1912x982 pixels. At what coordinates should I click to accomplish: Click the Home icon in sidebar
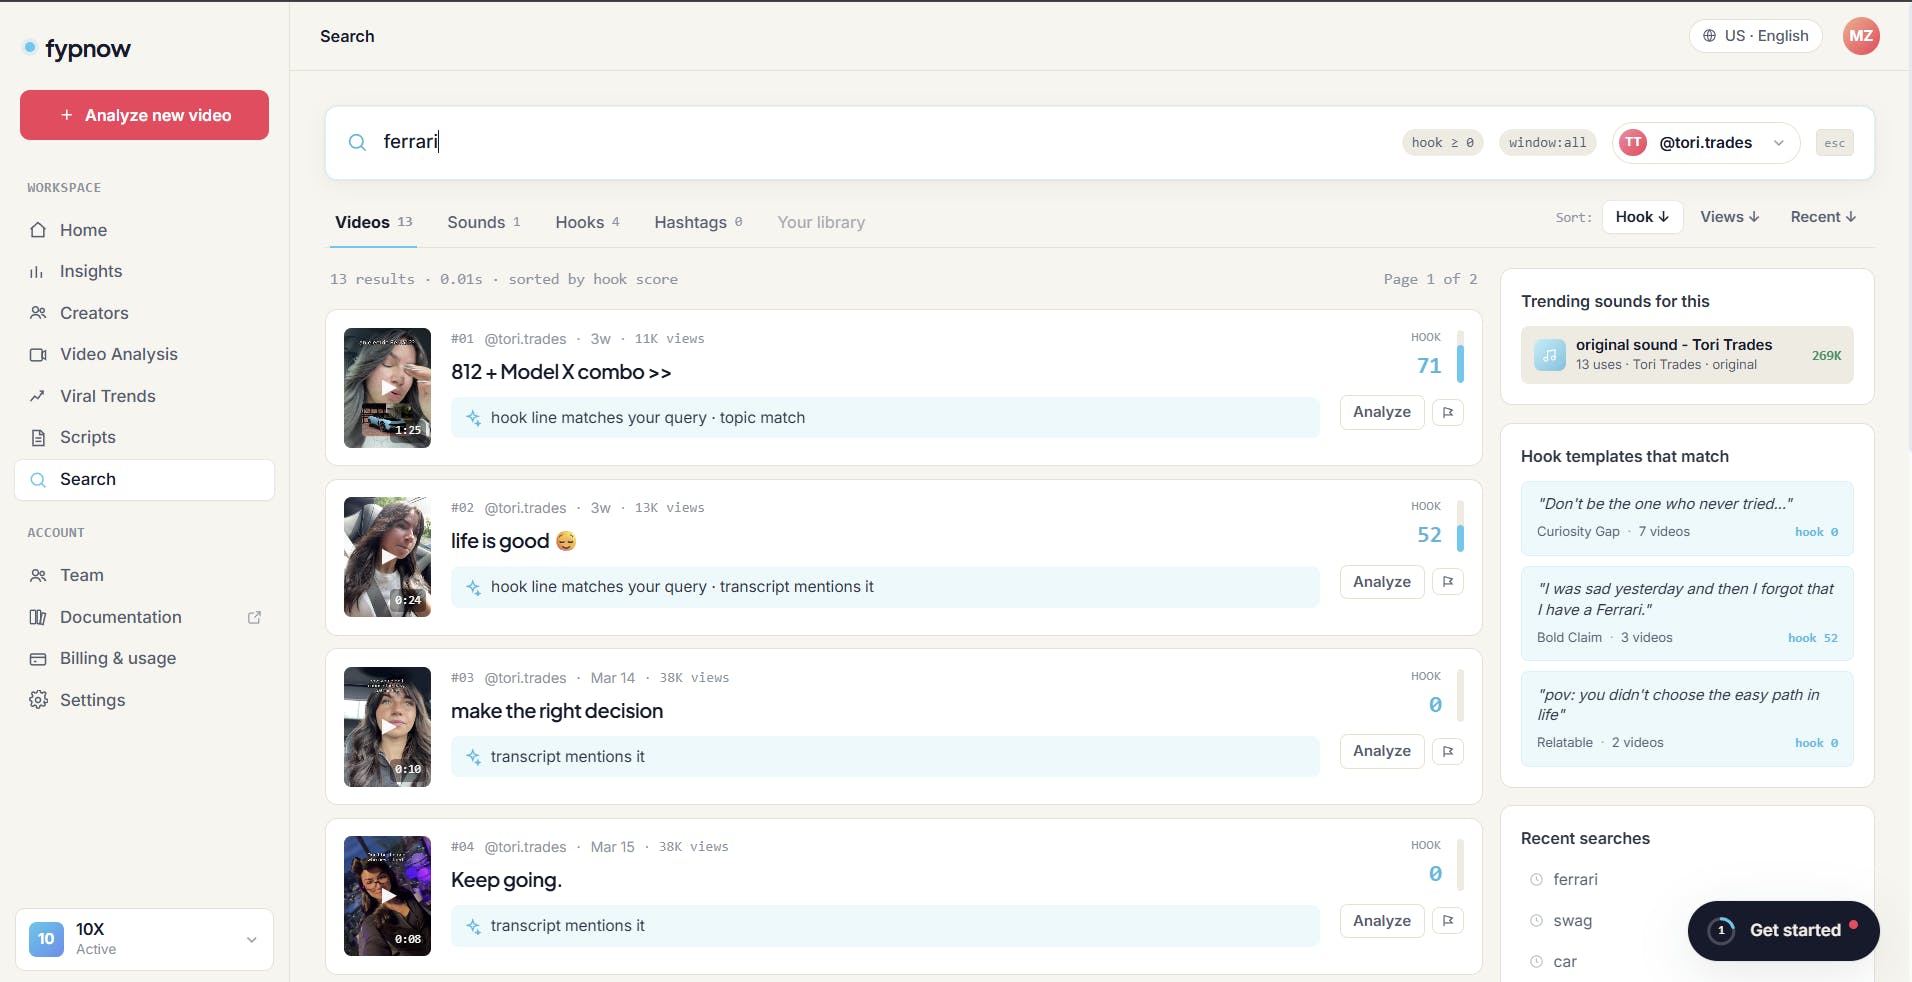pyautogui.click(x=38, y=230)
